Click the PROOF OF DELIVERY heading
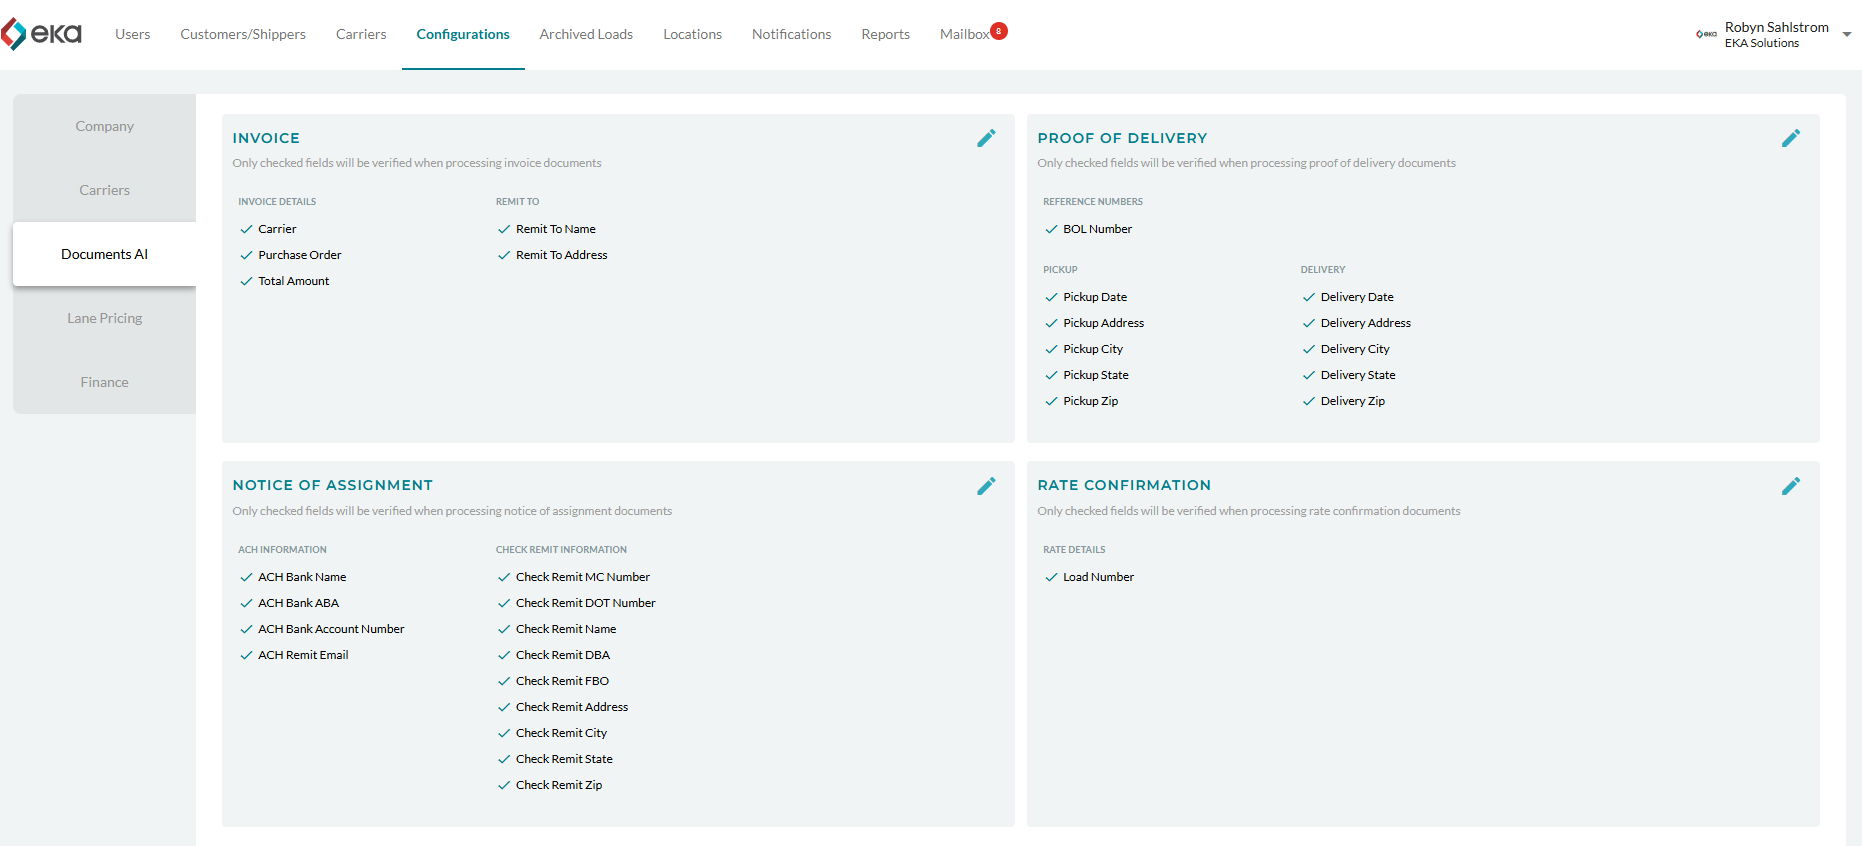Image resolution: width=1862 pixels, height=846 pixels. 1122,138
